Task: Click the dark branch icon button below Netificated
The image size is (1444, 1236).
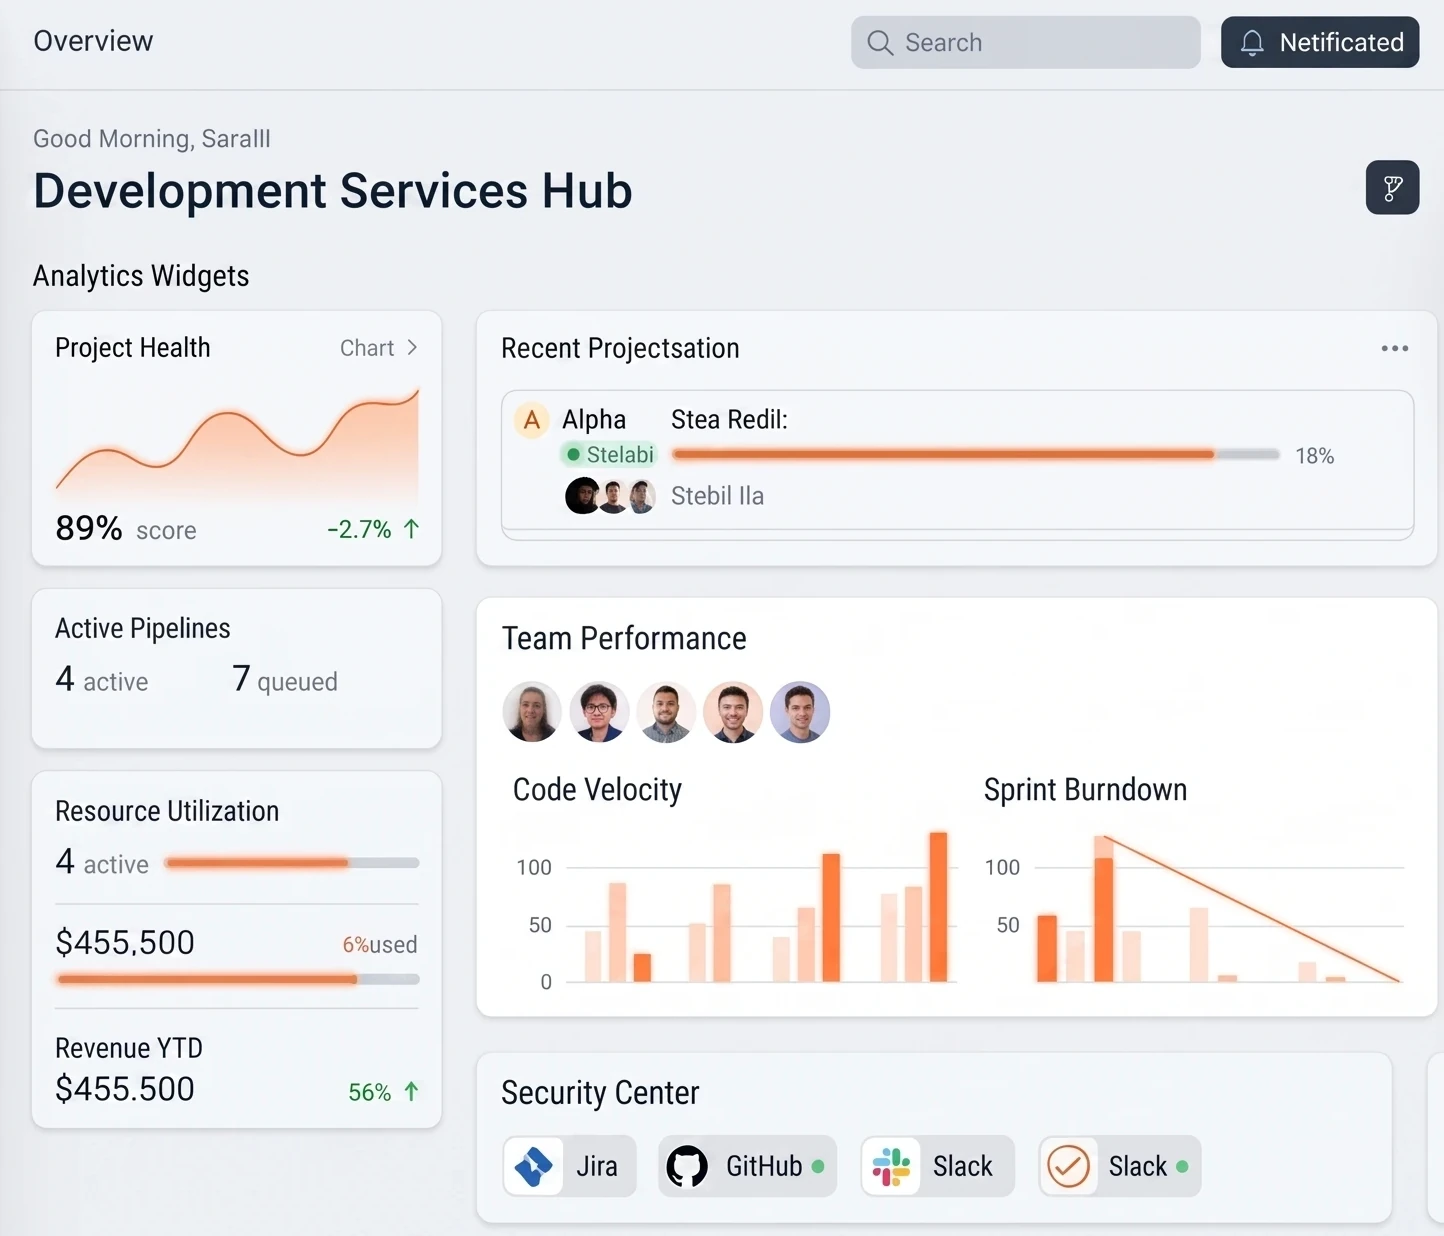Action: 1392,187
